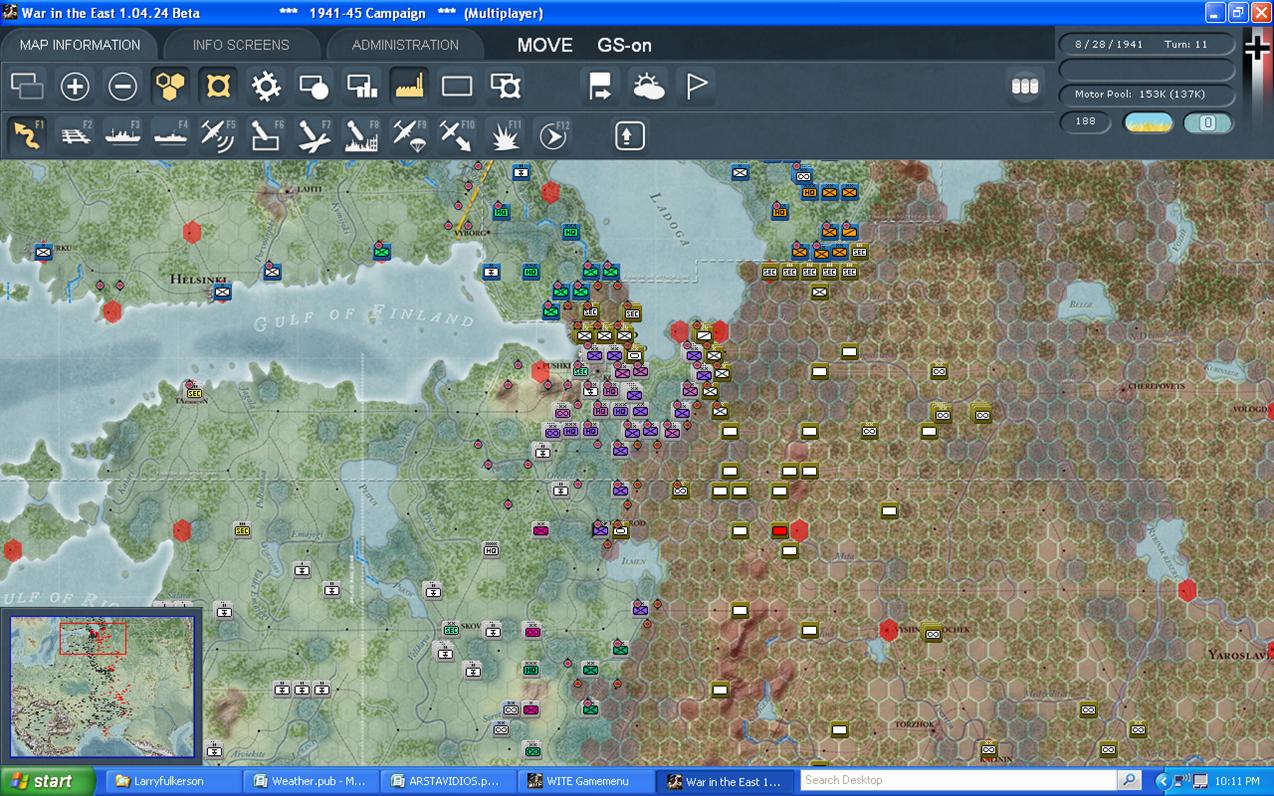This screenshot has height=796, width=1274.
Task: Select the F3 naval transport mode icon
Action: point(123,135)
